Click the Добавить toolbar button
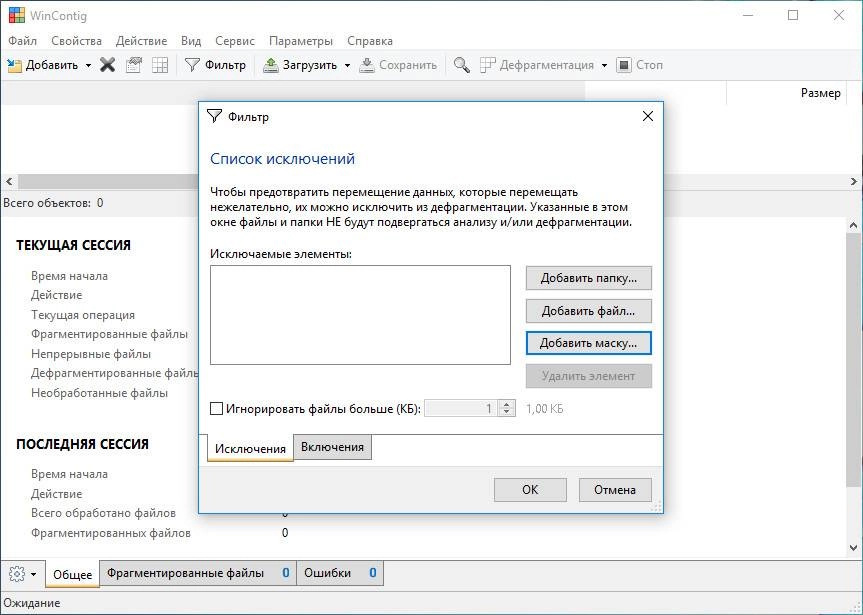The height and width of the screenshot is (615, 863). click(x=42, y=65)
